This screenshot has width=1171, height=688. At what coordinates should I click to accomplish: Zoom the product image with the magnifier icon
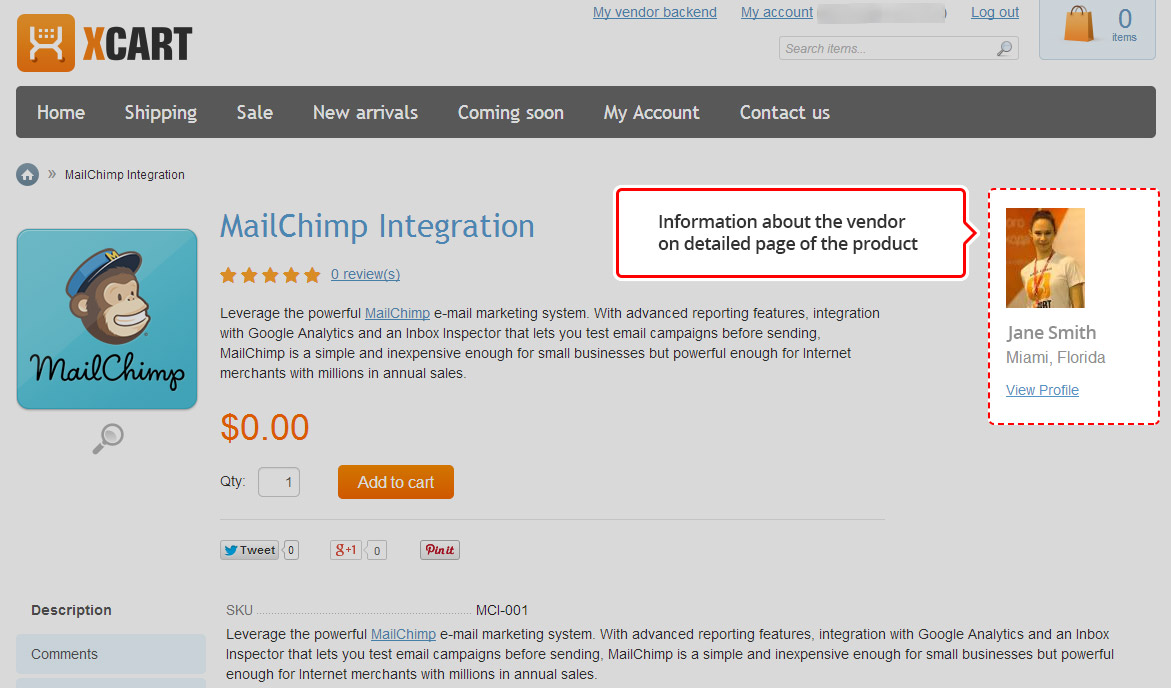point(108,438)
